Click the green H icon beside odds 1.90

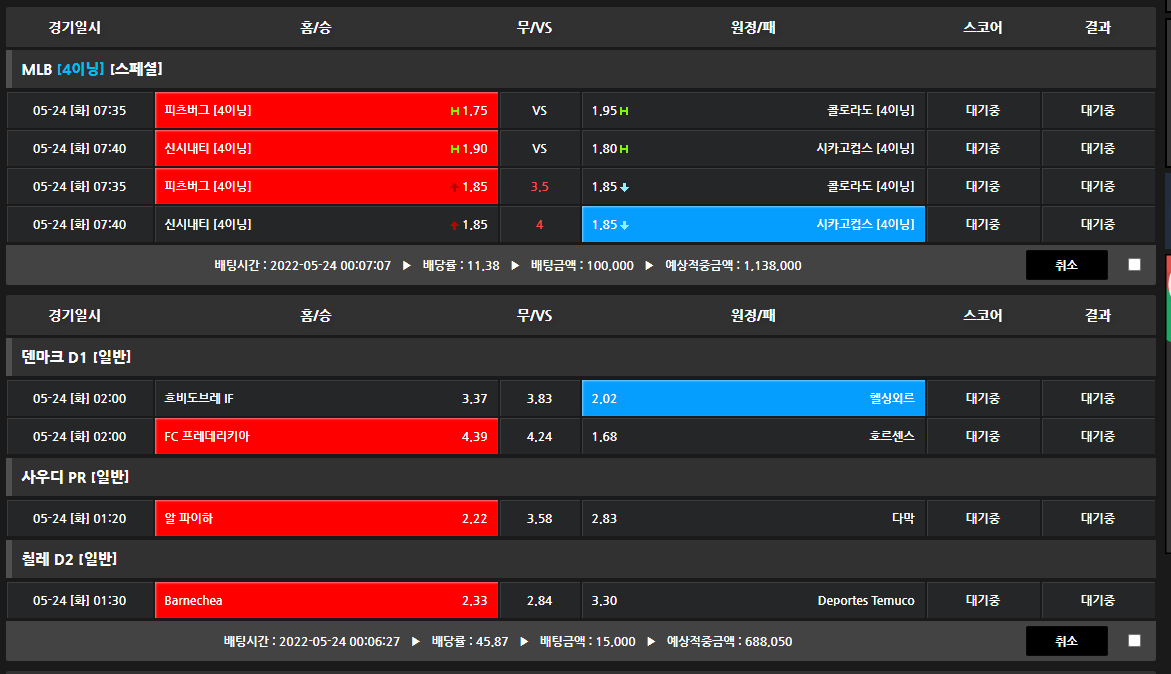click(454, 149)
